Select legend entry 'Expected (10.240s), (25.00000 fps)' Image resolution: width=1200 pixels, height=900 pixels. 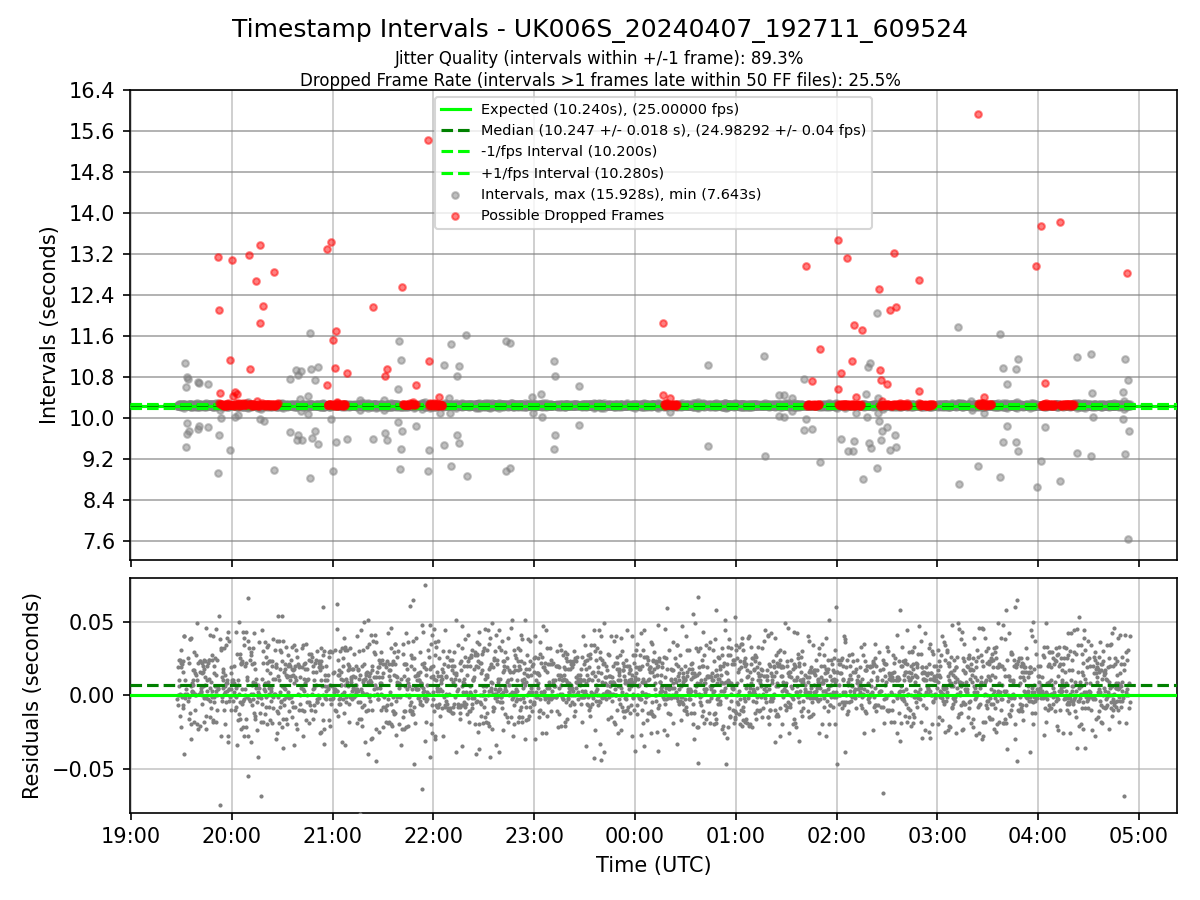[609, 109]
